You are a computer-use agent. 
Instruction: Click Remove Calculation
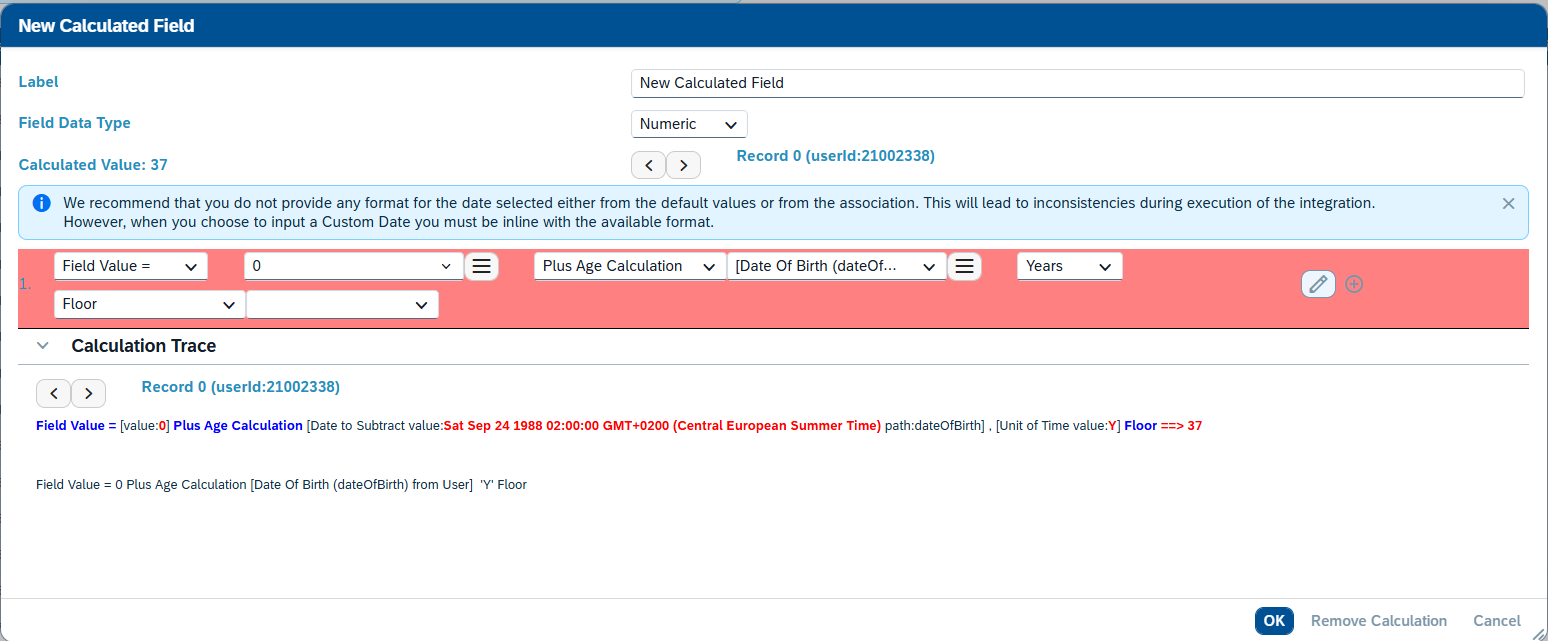(x=1378, y=621)
